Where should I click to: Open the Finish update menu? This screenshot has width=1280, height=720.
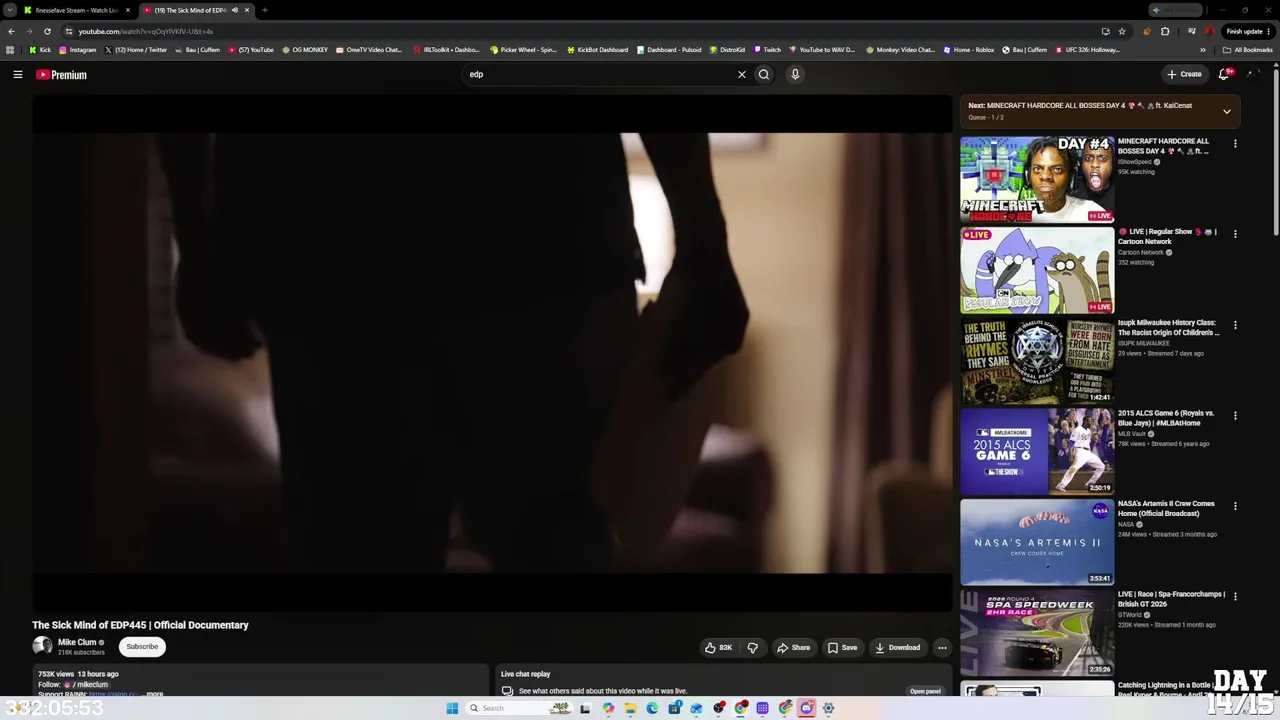(x=1249, y=31)
